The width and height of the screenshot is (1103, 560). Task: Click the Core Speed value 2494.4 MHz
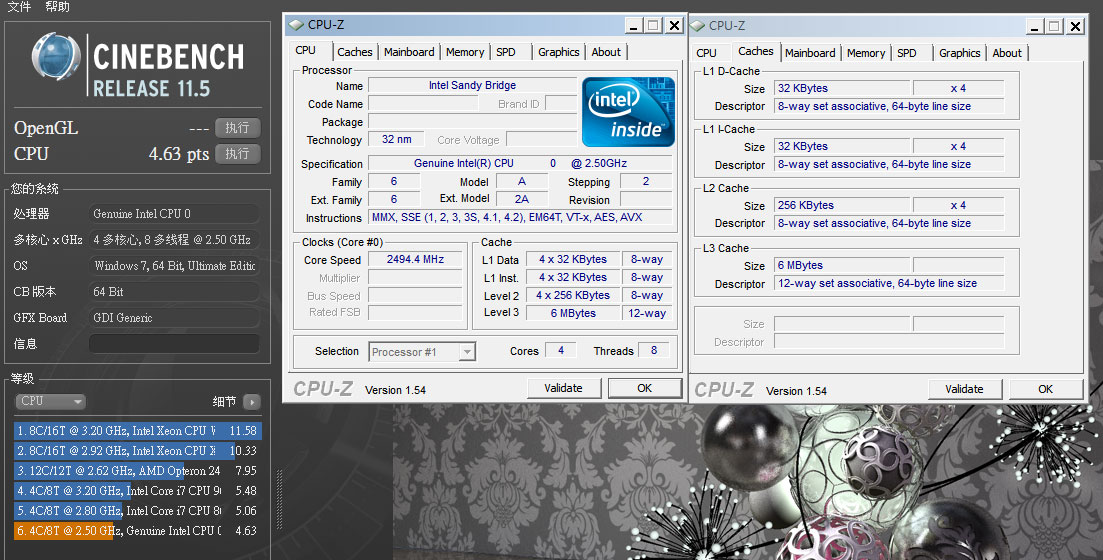pos(416,260)
